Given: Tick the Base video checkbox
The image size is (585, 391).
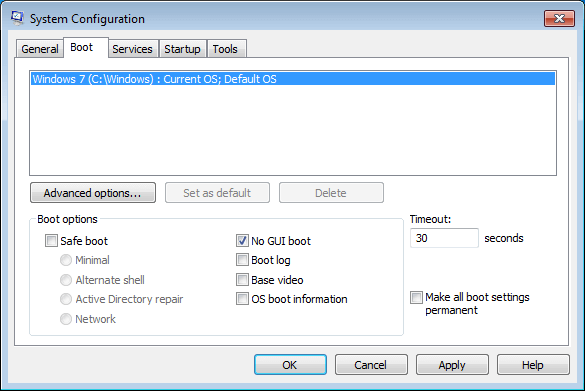Looking at the screenshot, I should (x=242, y=279).
